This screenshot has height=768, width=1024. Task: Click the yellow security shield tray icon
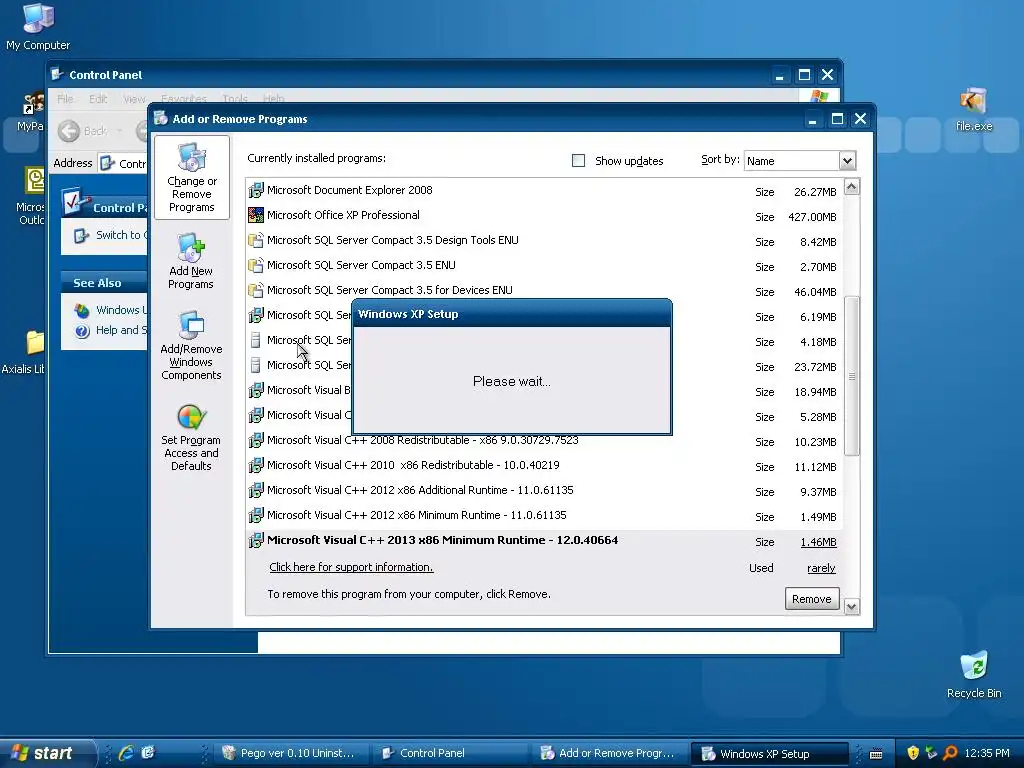(913, 753)
